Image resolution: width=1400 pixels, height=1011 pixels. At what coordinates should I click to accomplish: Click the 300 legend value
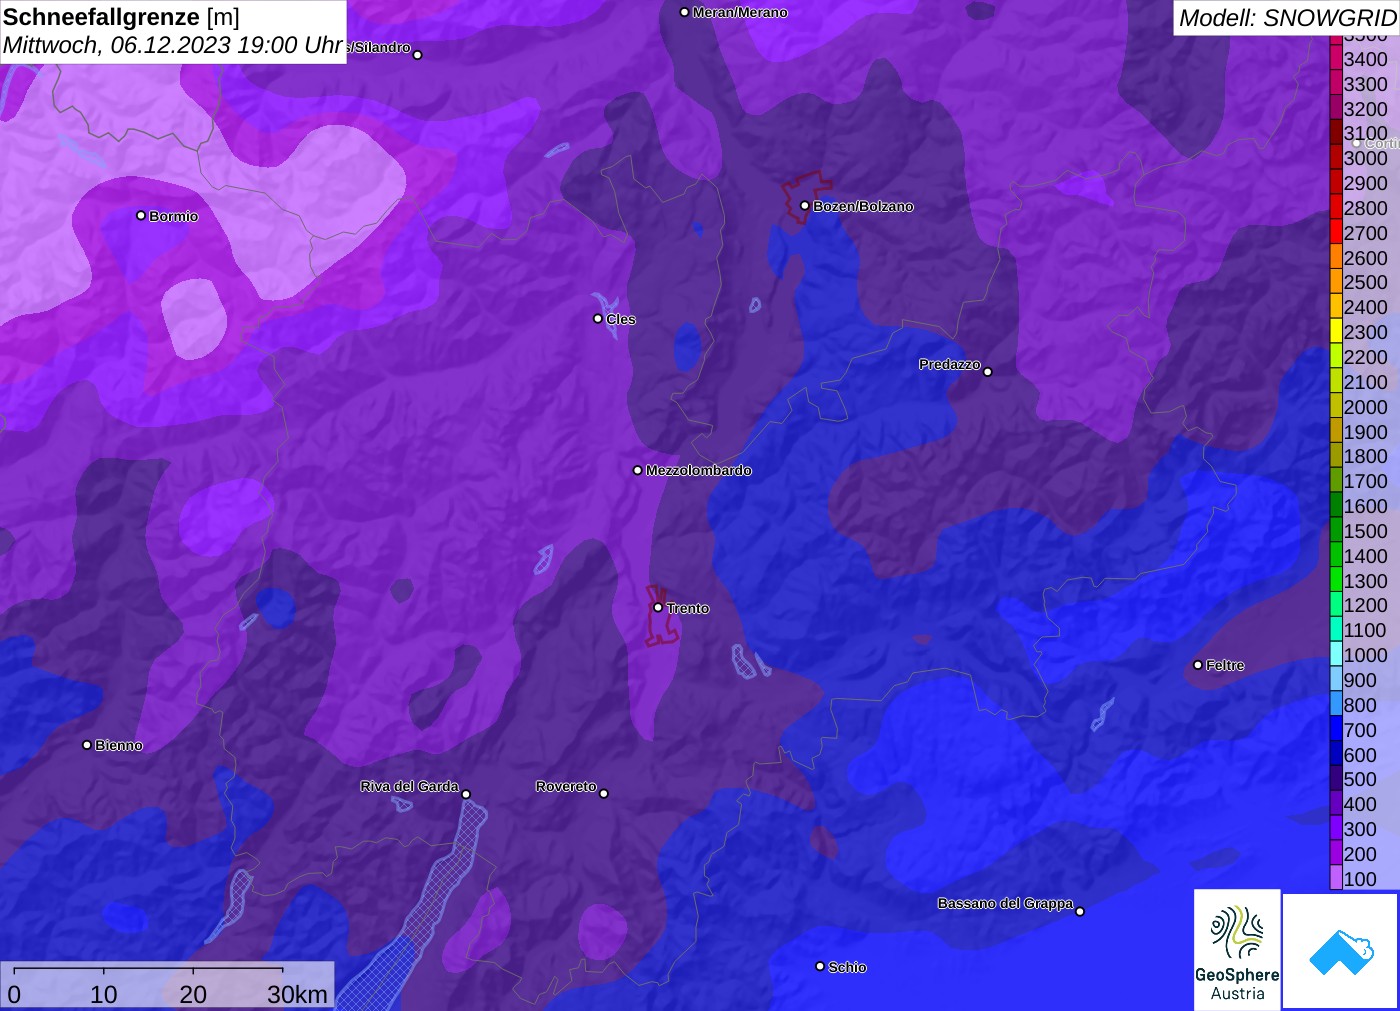[x=1360, y=829]
